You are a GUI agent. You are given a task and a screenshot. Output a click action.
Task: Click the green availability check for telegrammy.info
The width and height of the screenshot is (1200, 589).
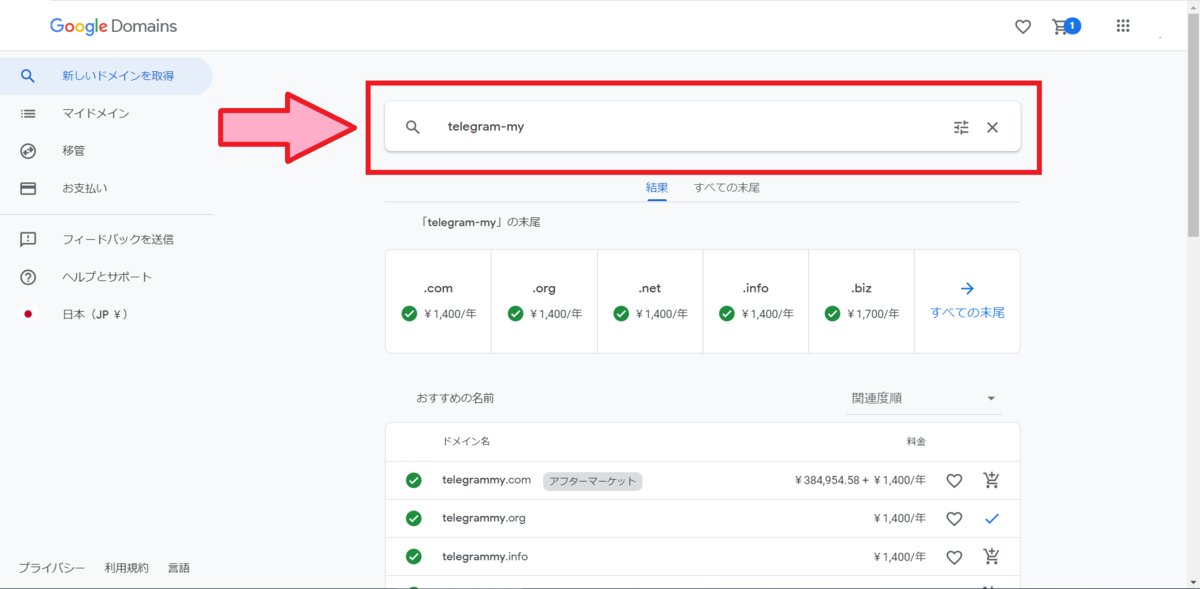point(413,556)
